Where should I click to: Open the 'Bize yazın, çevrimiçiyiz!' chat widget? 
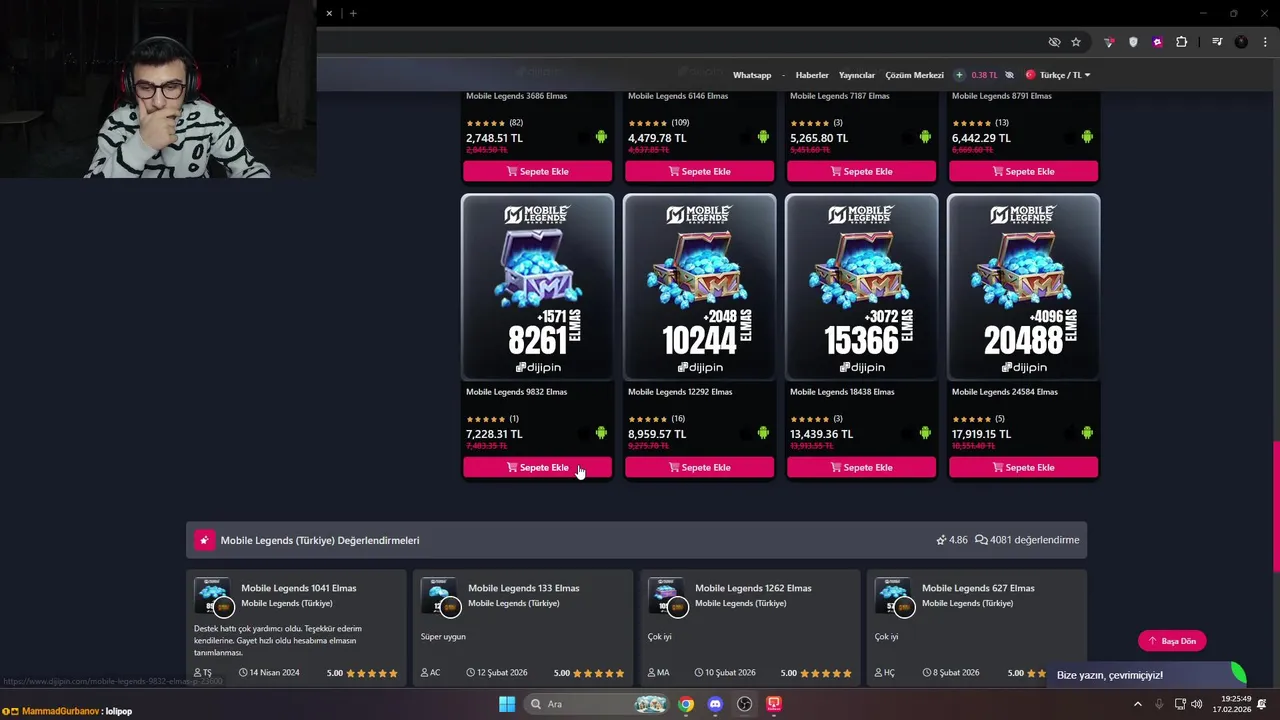click(x=1148, y=675)
